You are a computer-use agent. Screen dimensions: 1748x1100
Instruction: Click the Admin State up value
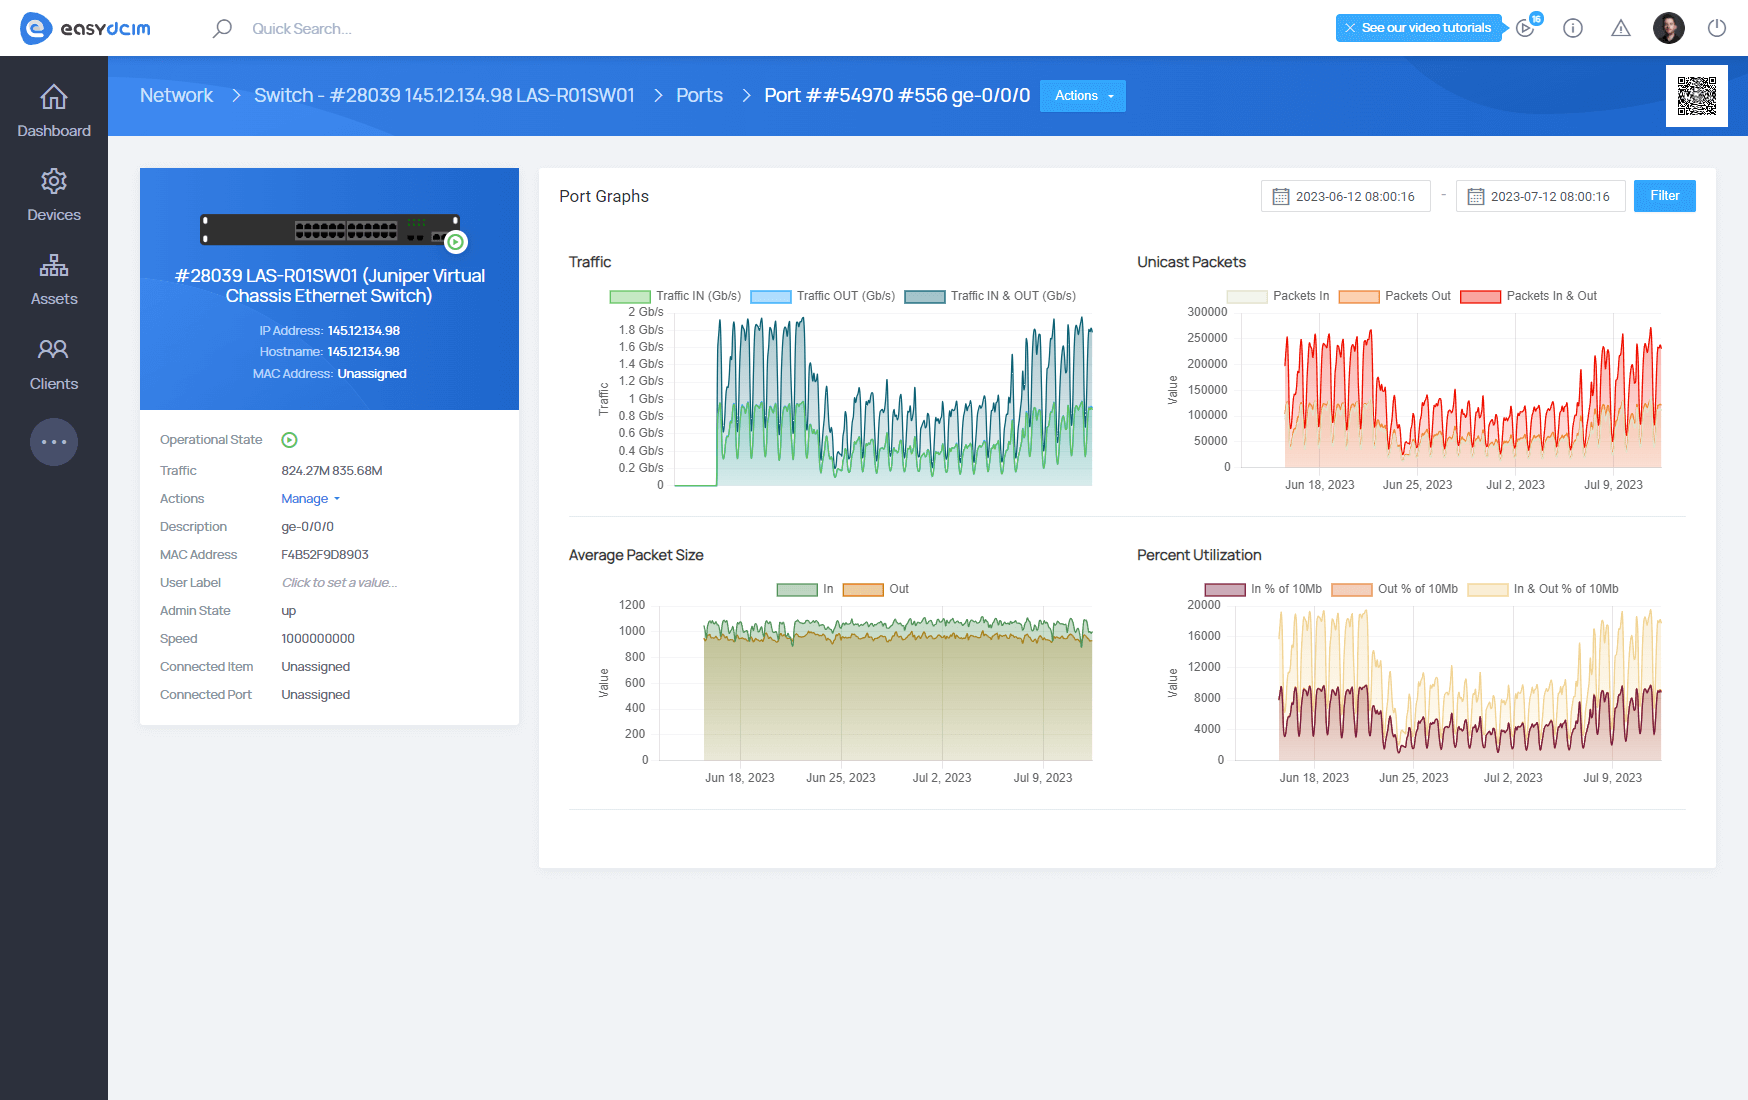click(x=289, y=611)
